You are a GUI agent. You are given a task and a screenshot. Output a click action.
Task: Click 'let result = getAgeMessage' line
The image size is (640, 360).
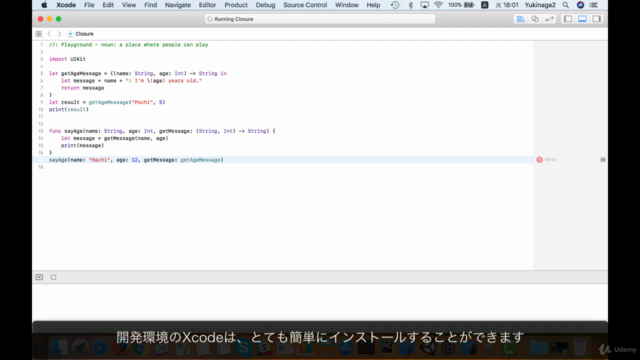pos(107,102)
